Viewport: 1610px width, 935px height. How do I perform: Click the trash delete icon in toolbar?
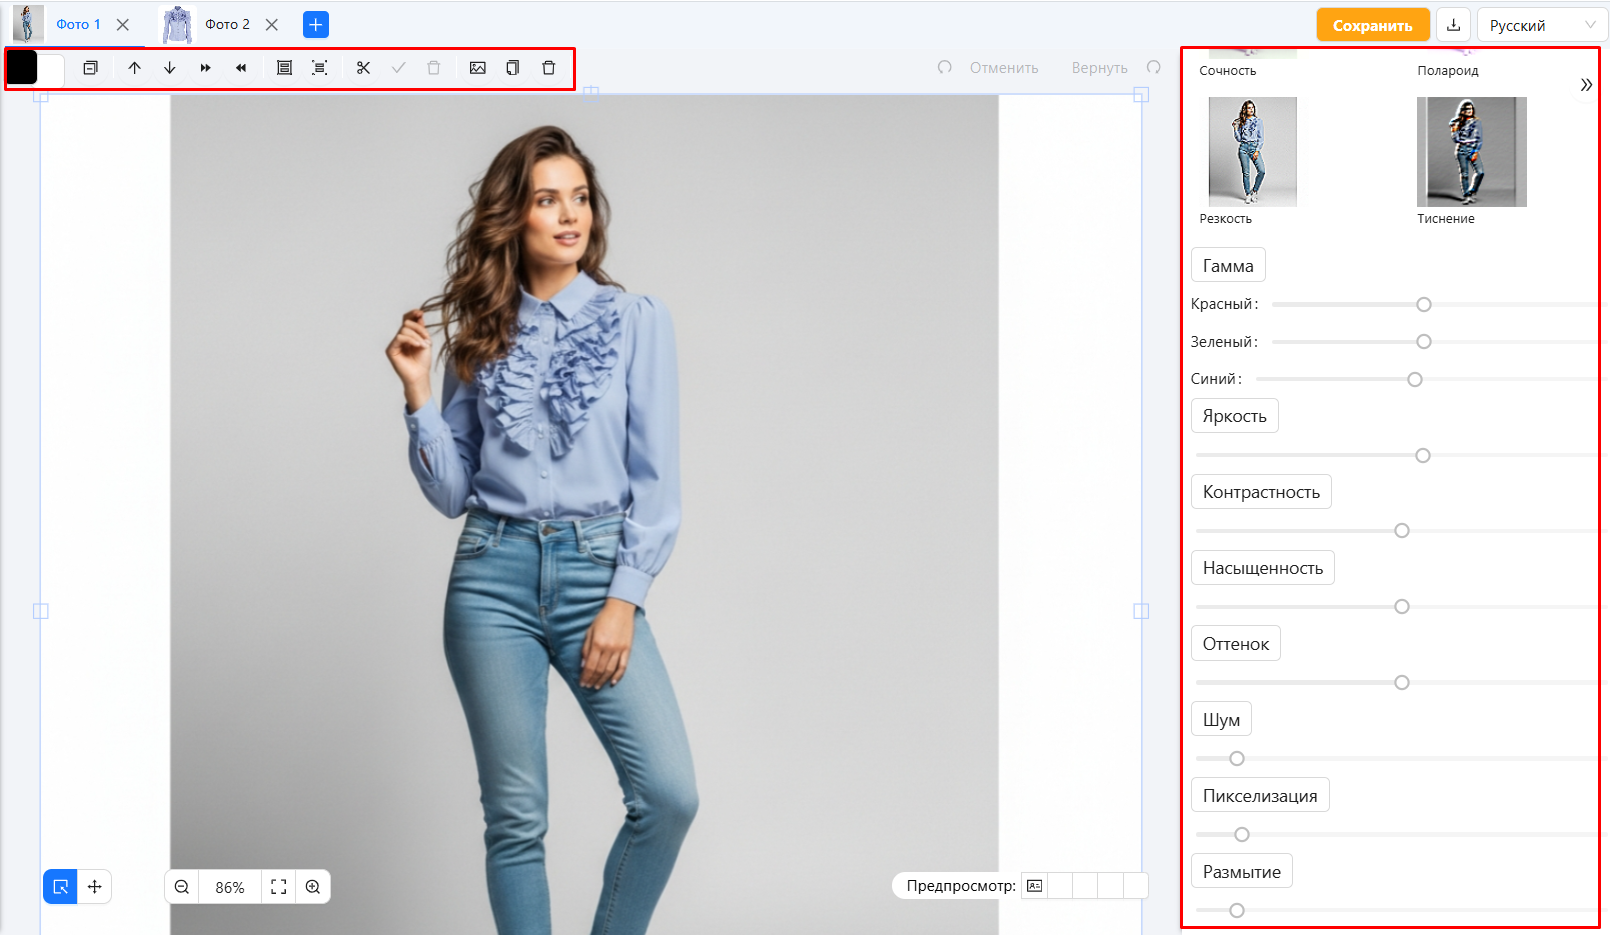tap(548, 68)
